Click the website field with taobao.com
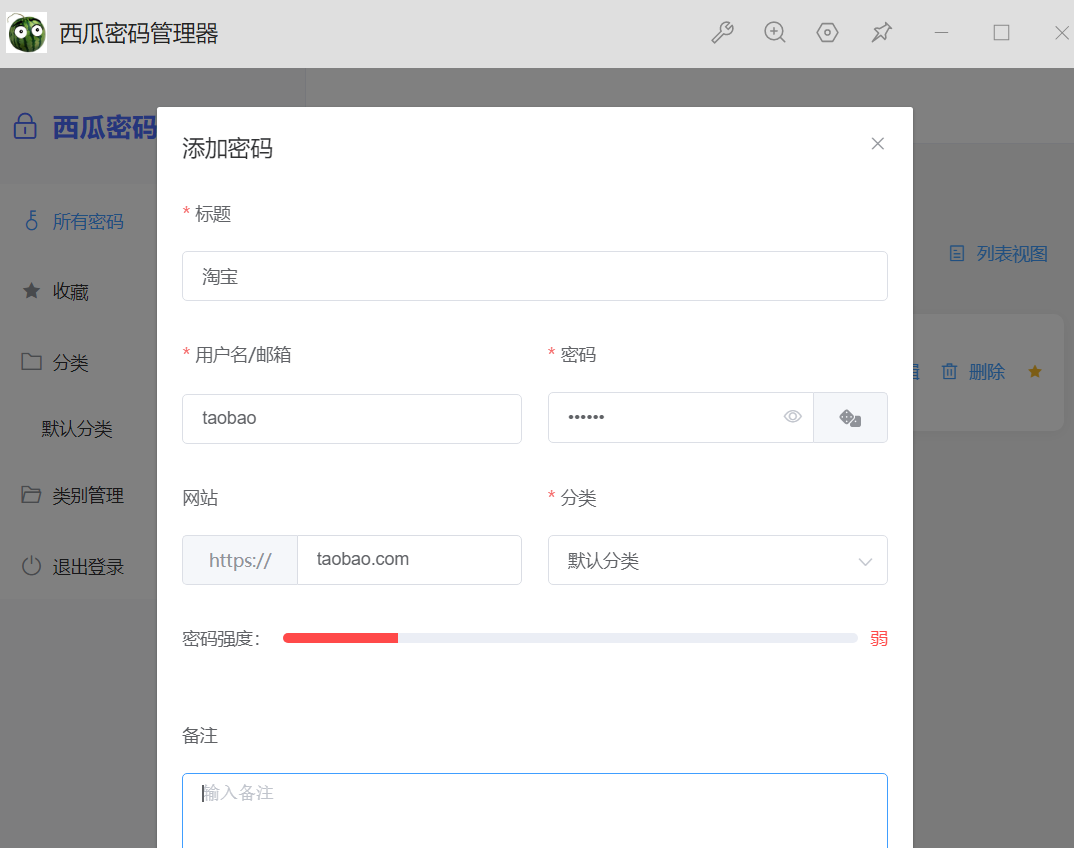1074x848 pixels. click(x=410, y=560)
